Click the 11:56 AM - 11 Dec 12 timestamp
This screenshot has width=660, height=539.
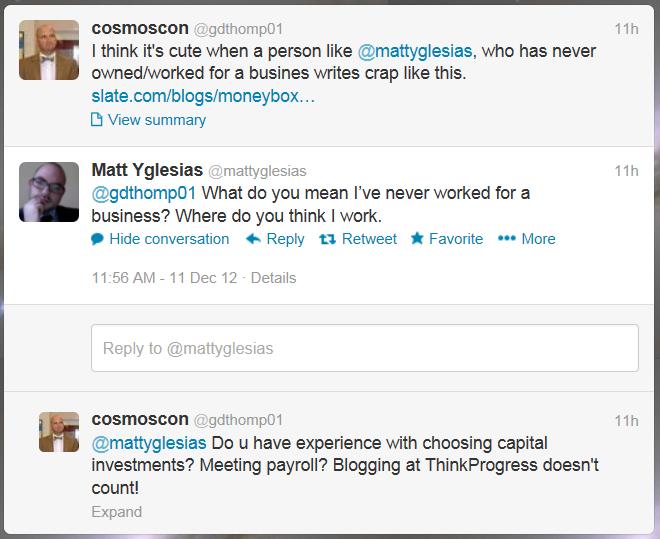[x=164, y=277]
